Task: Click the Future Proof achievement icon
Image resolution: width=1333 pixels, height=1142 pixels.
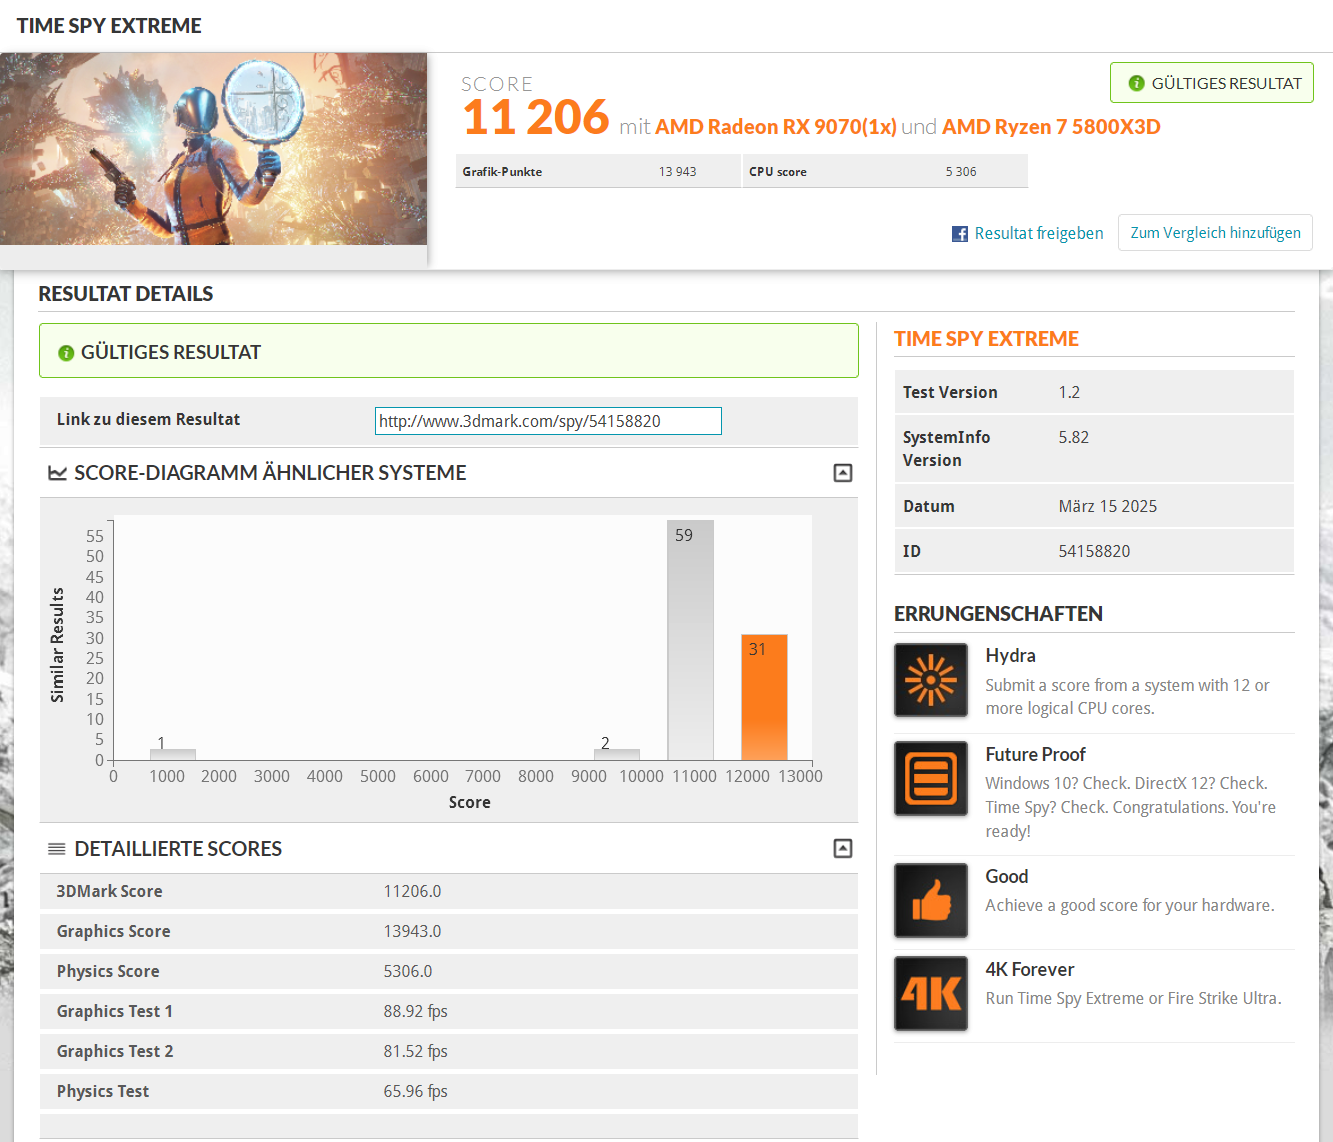Action: pos(931,778)
